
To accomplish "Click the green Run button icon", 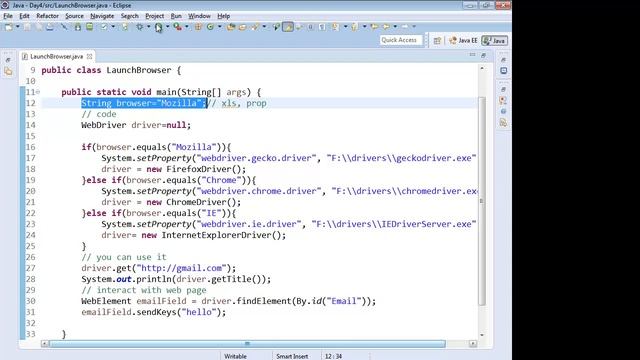I will [158, 27].
